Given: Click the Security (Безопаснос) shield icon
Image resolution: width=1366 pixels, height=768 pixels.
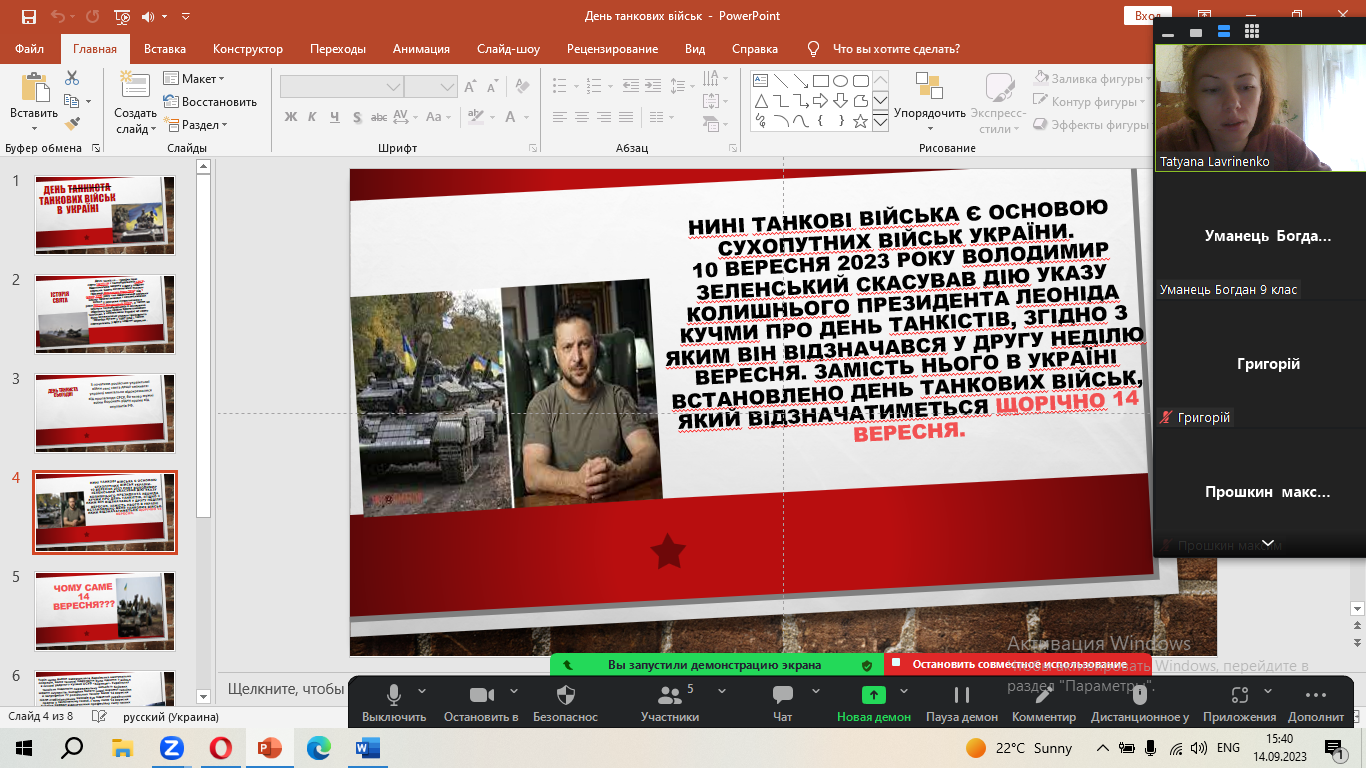Looking at the screenshot, I should click(x=565, y=695).
